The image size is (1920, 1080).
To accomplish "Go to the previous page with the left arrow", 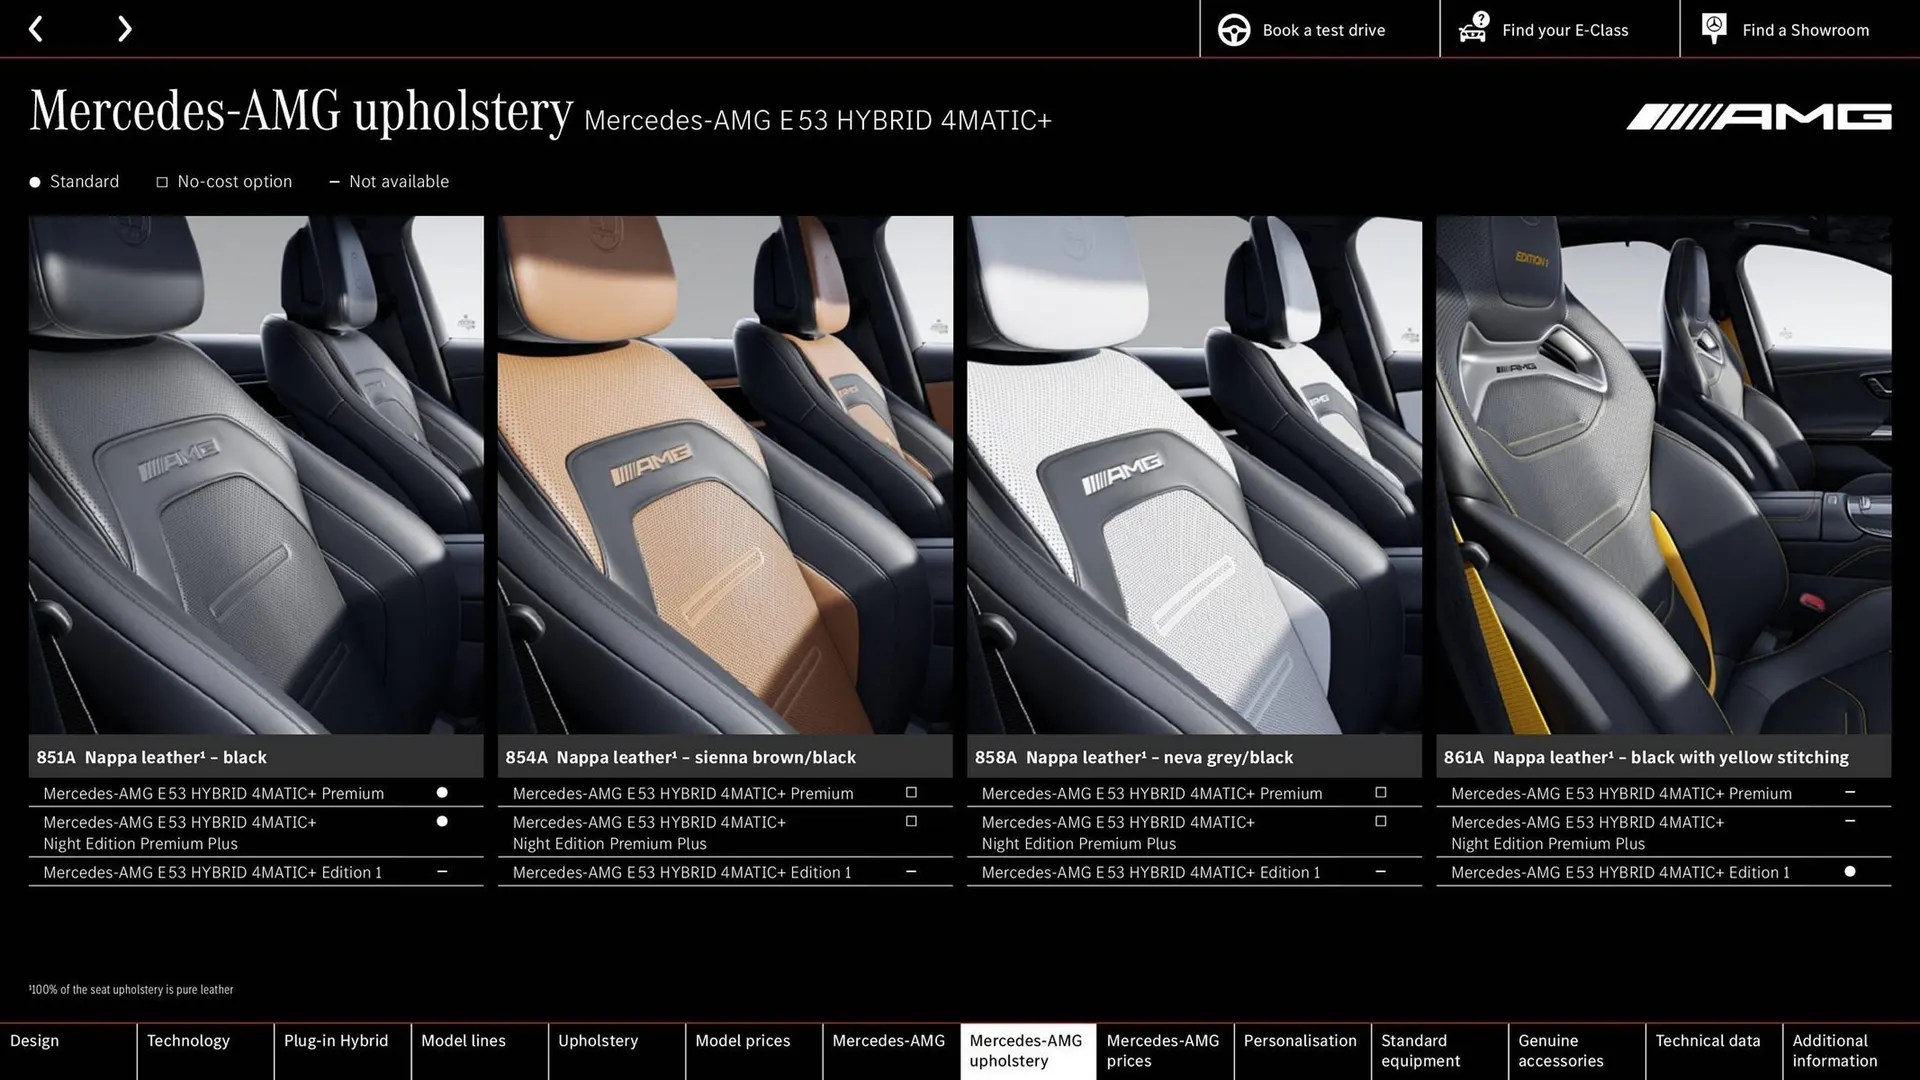I will tap(37, 28).
